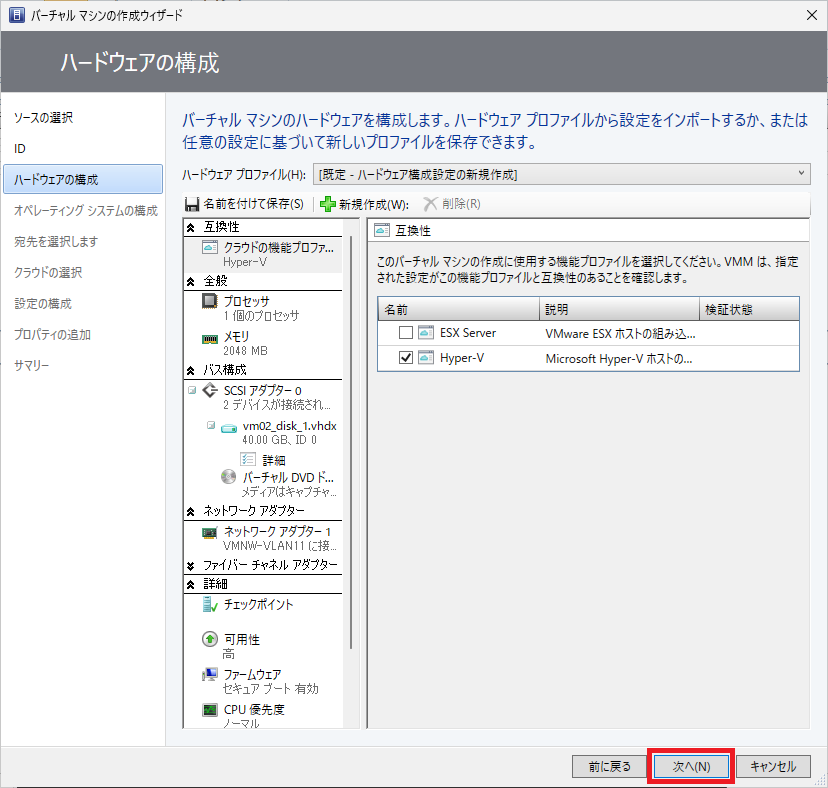Go to 宛先を選択します step
The image size is (828, 788).
pyautogui.click(x=56, y=242)
